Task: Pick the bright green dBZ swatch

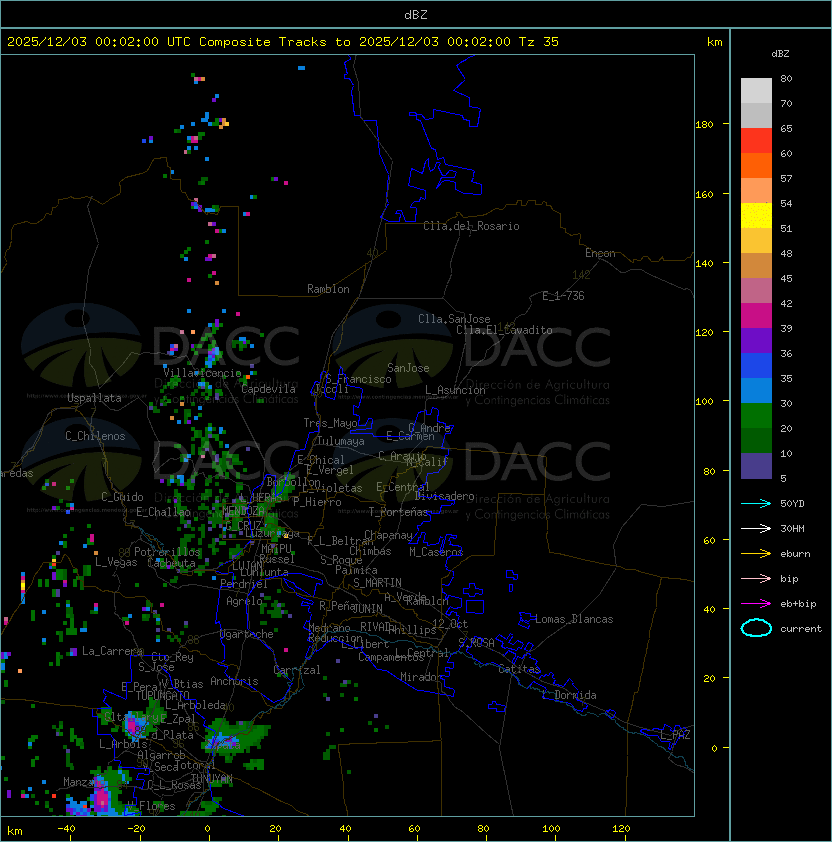Action: coord(756,416)
